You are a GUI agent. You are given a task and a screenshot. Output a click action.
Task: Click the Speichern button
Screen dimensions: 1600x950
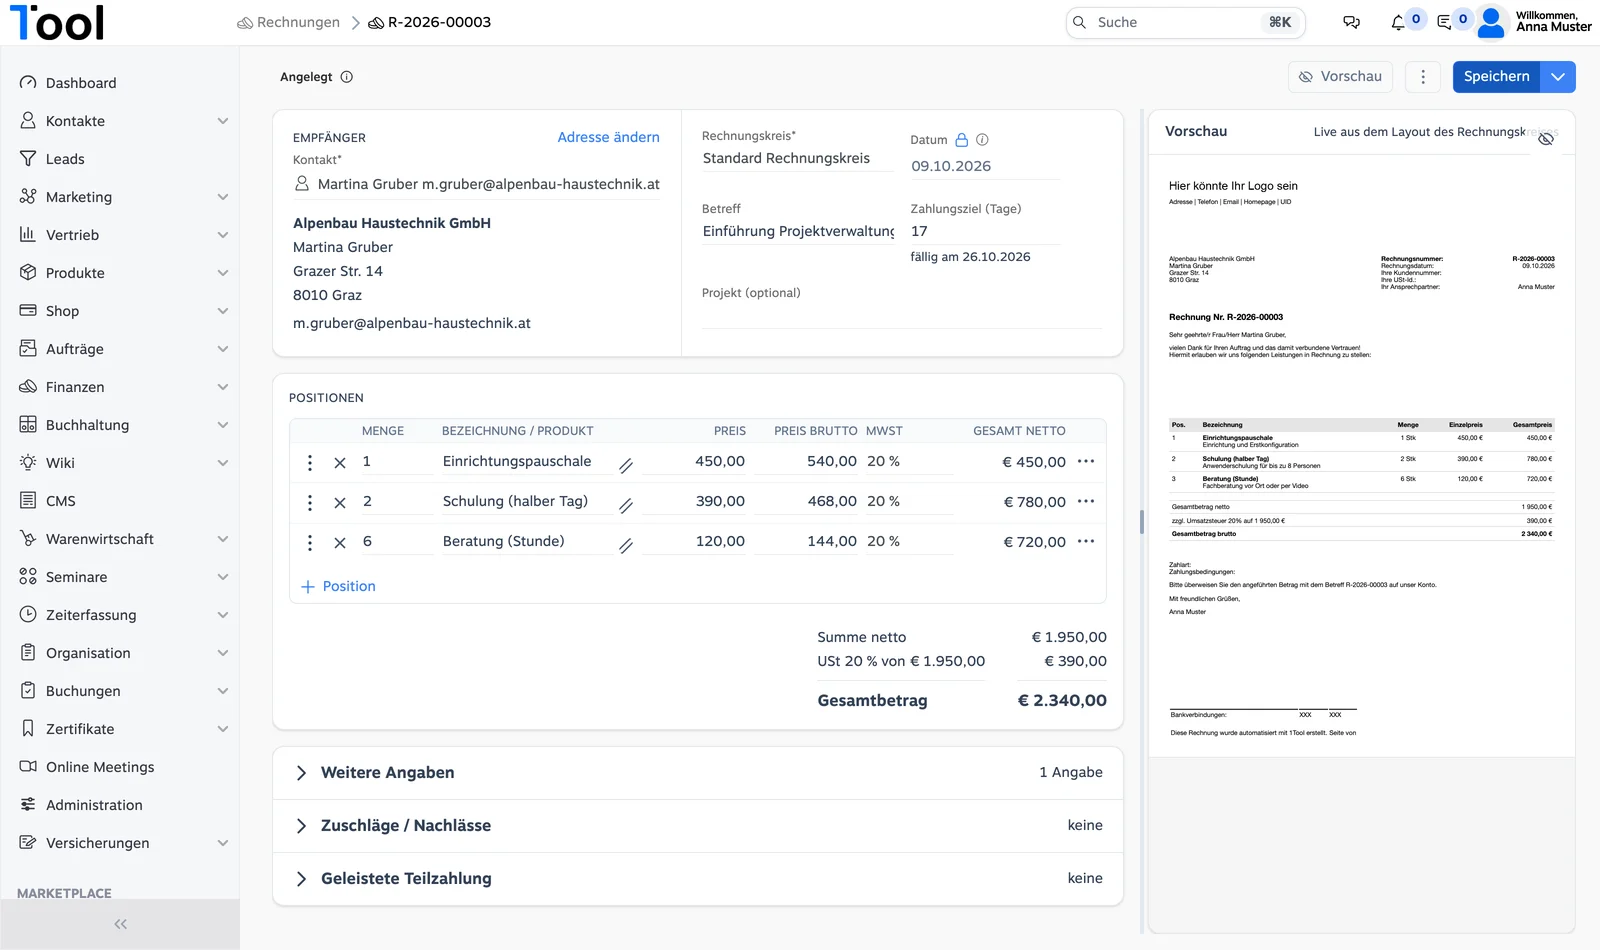point(1496,77)
